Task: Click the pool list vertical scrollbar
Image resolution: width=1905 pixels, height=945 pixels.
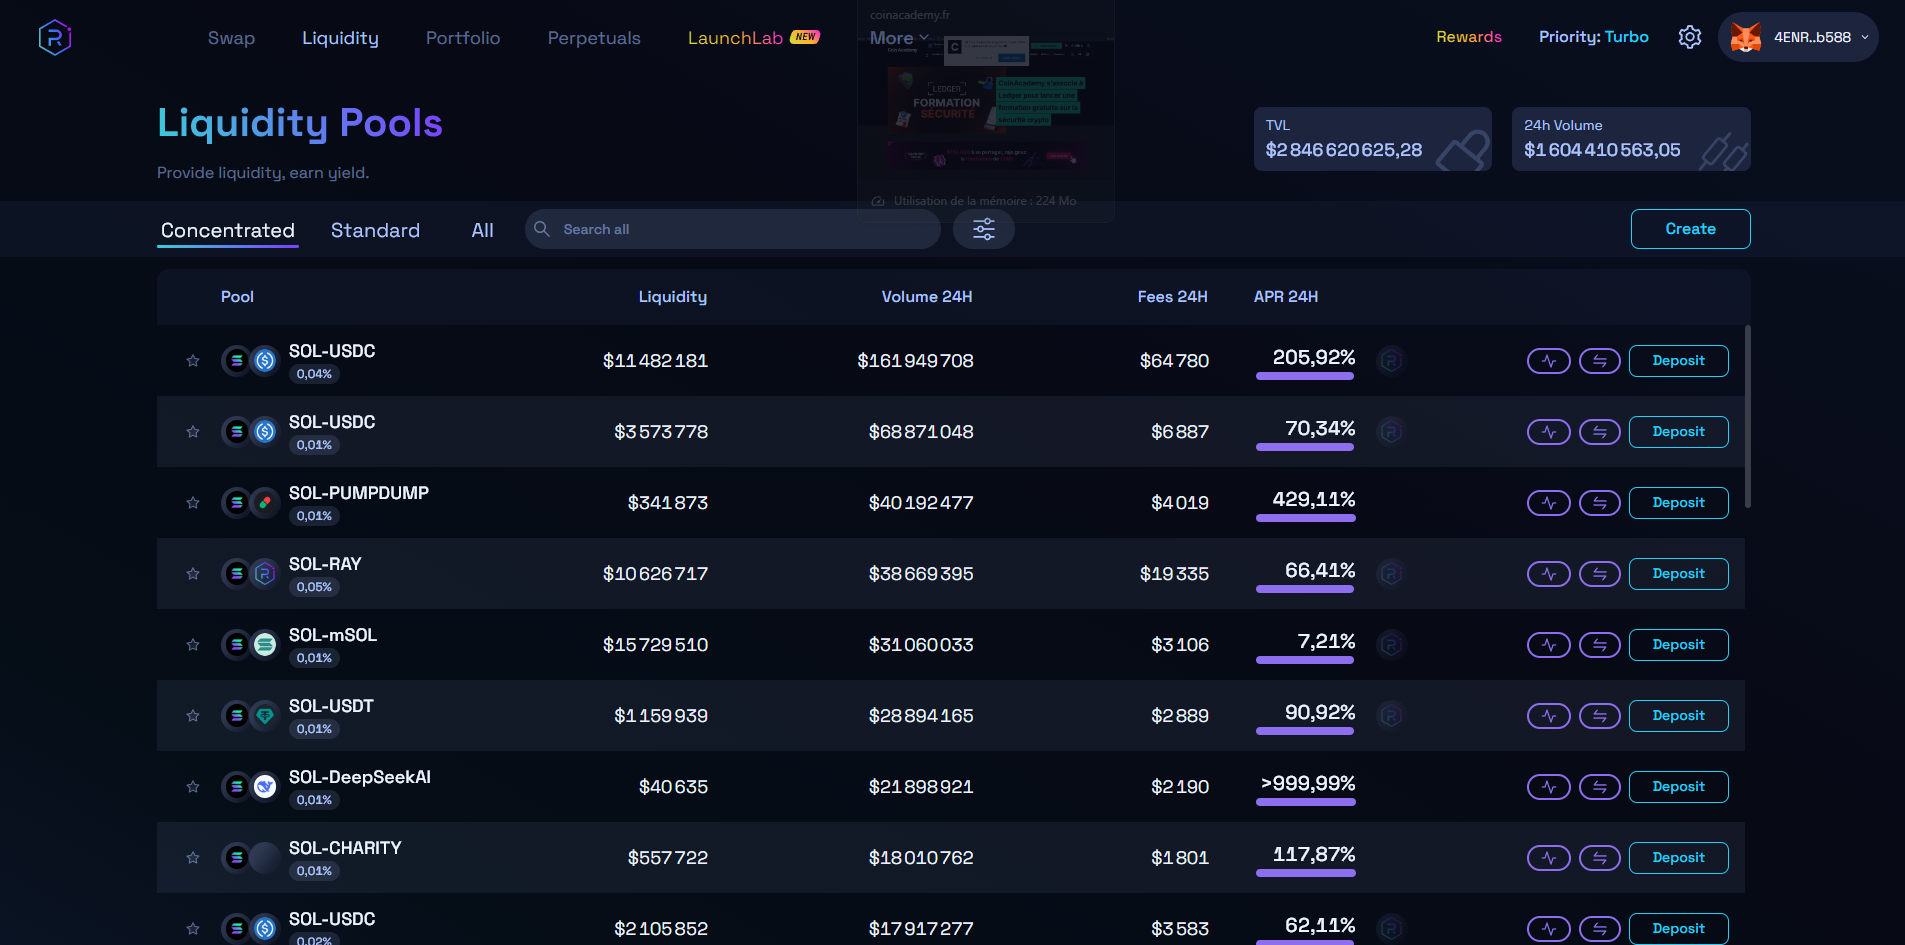Action: [x=1748, y=416]
